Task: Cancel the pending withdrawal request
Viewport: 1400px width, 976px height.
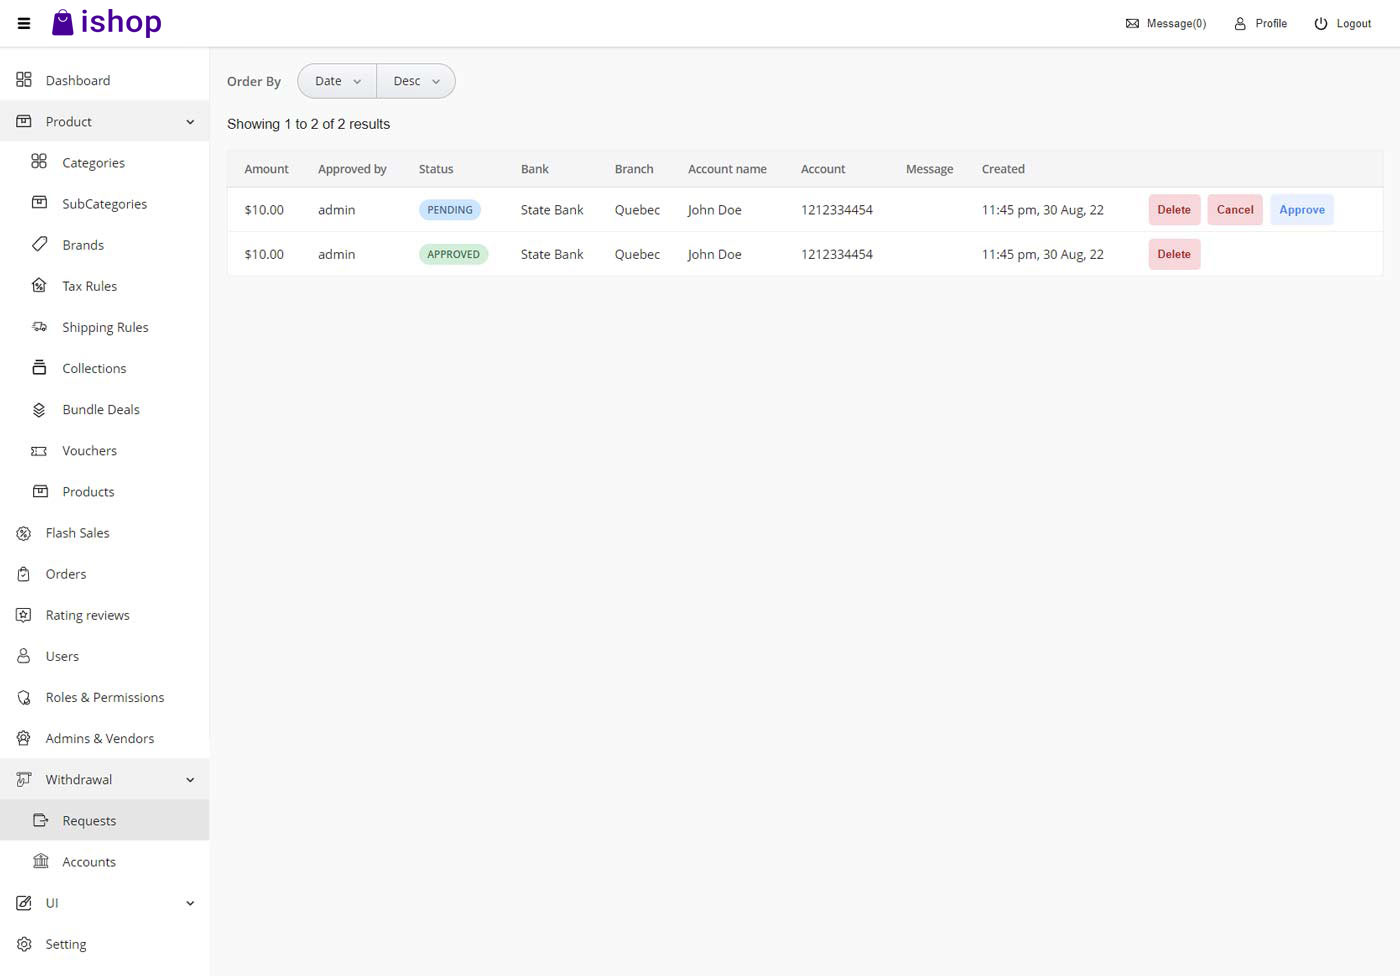Action: click(1234, 209)
